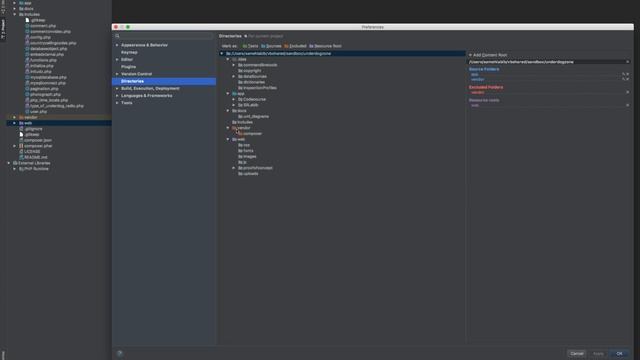Open user.php in project panel
Image resolution: width=640 pixels, height=360 pixels.
[x=36, y=111]
